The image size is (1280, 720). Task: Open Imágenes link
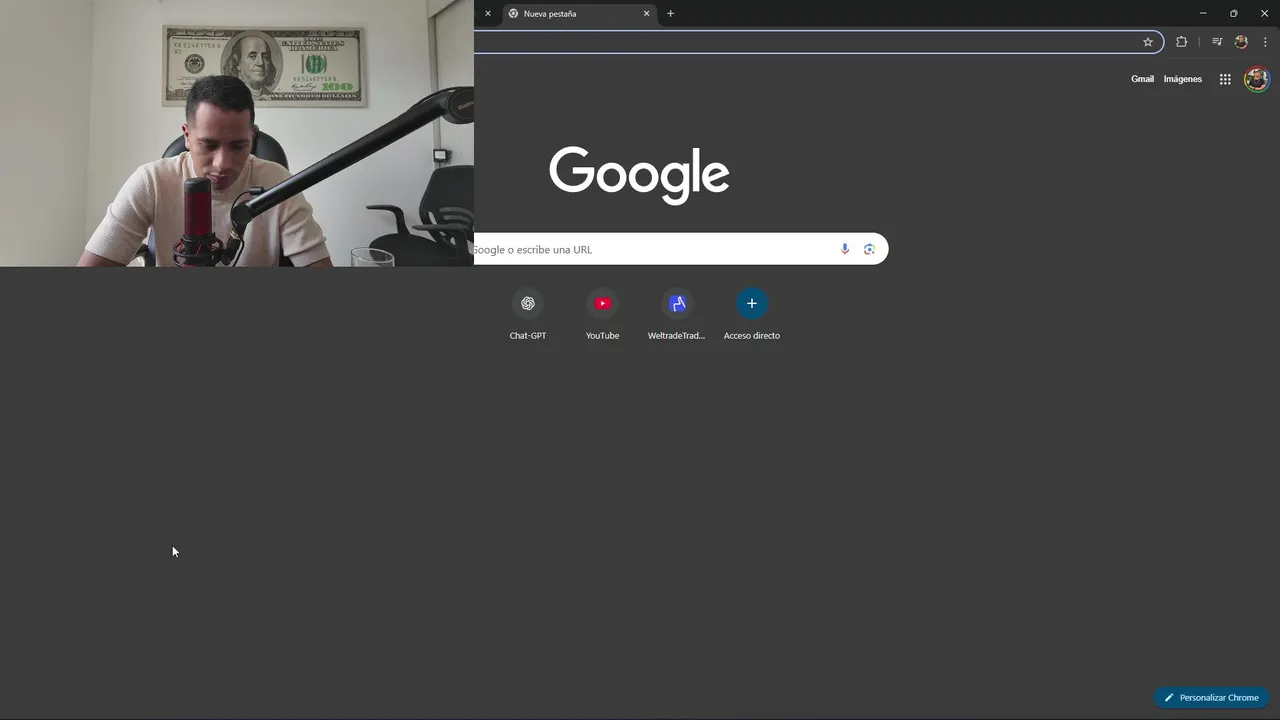pyautogui.click(x=1183, y=79)
